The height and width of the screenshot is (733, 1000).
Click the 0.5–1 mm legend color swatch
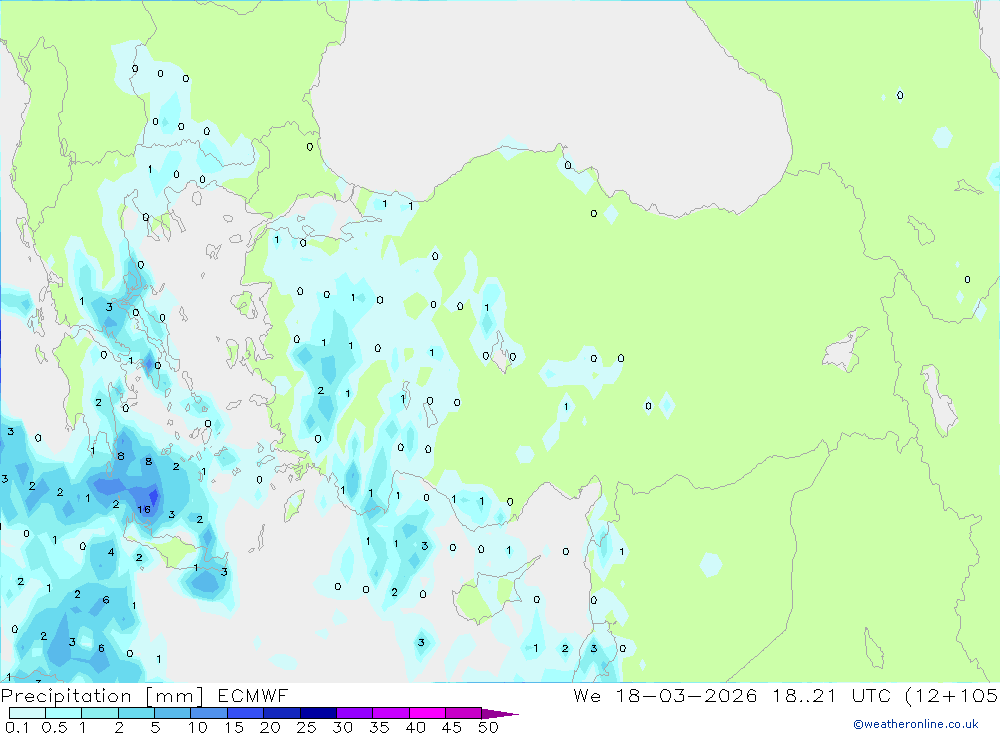tap(63, 713)
